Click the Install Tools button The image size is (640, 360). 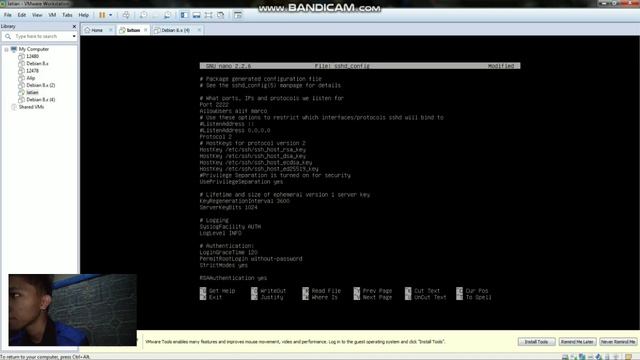coord(536,342)
